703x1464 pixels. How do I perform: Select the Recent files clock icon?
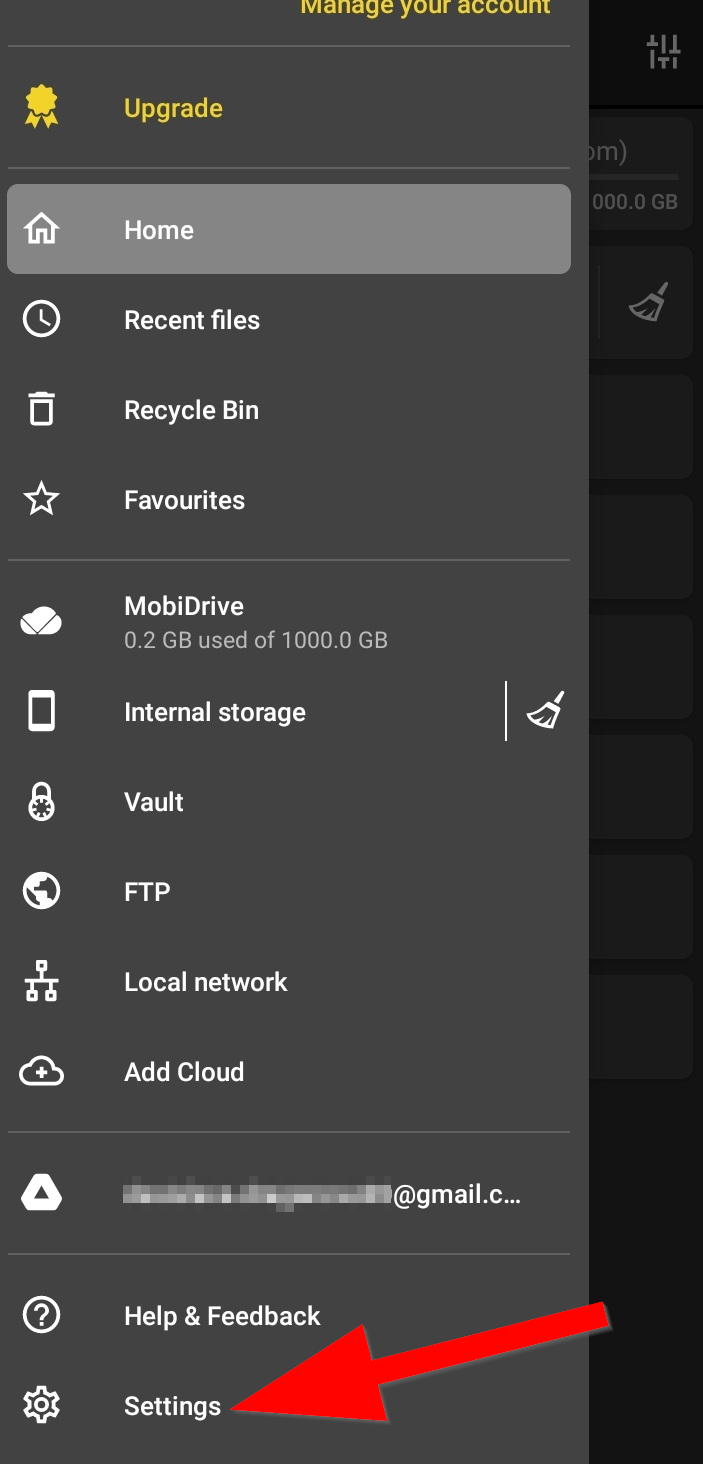[40, 319]
